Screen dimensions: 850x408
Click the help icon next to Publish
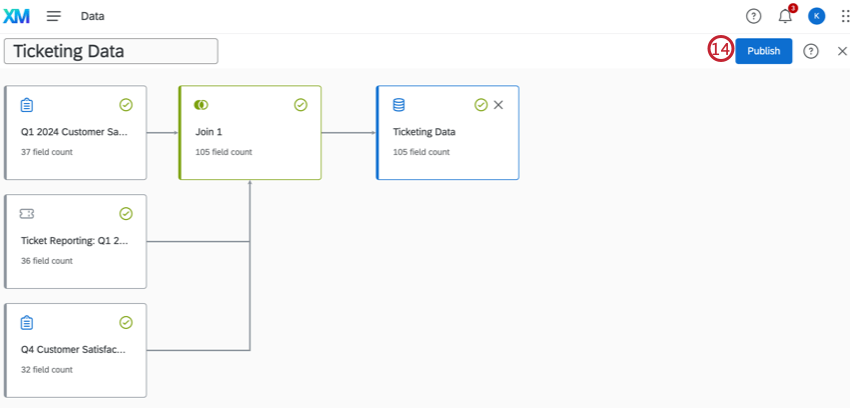(810, 51)
